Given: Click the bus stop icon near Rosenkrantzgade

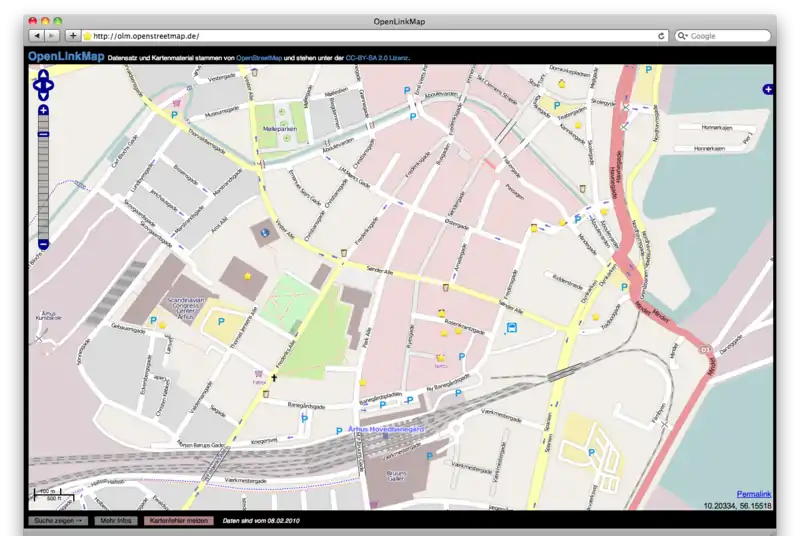Looking at the screenshot, I should [x=511, y=327].
